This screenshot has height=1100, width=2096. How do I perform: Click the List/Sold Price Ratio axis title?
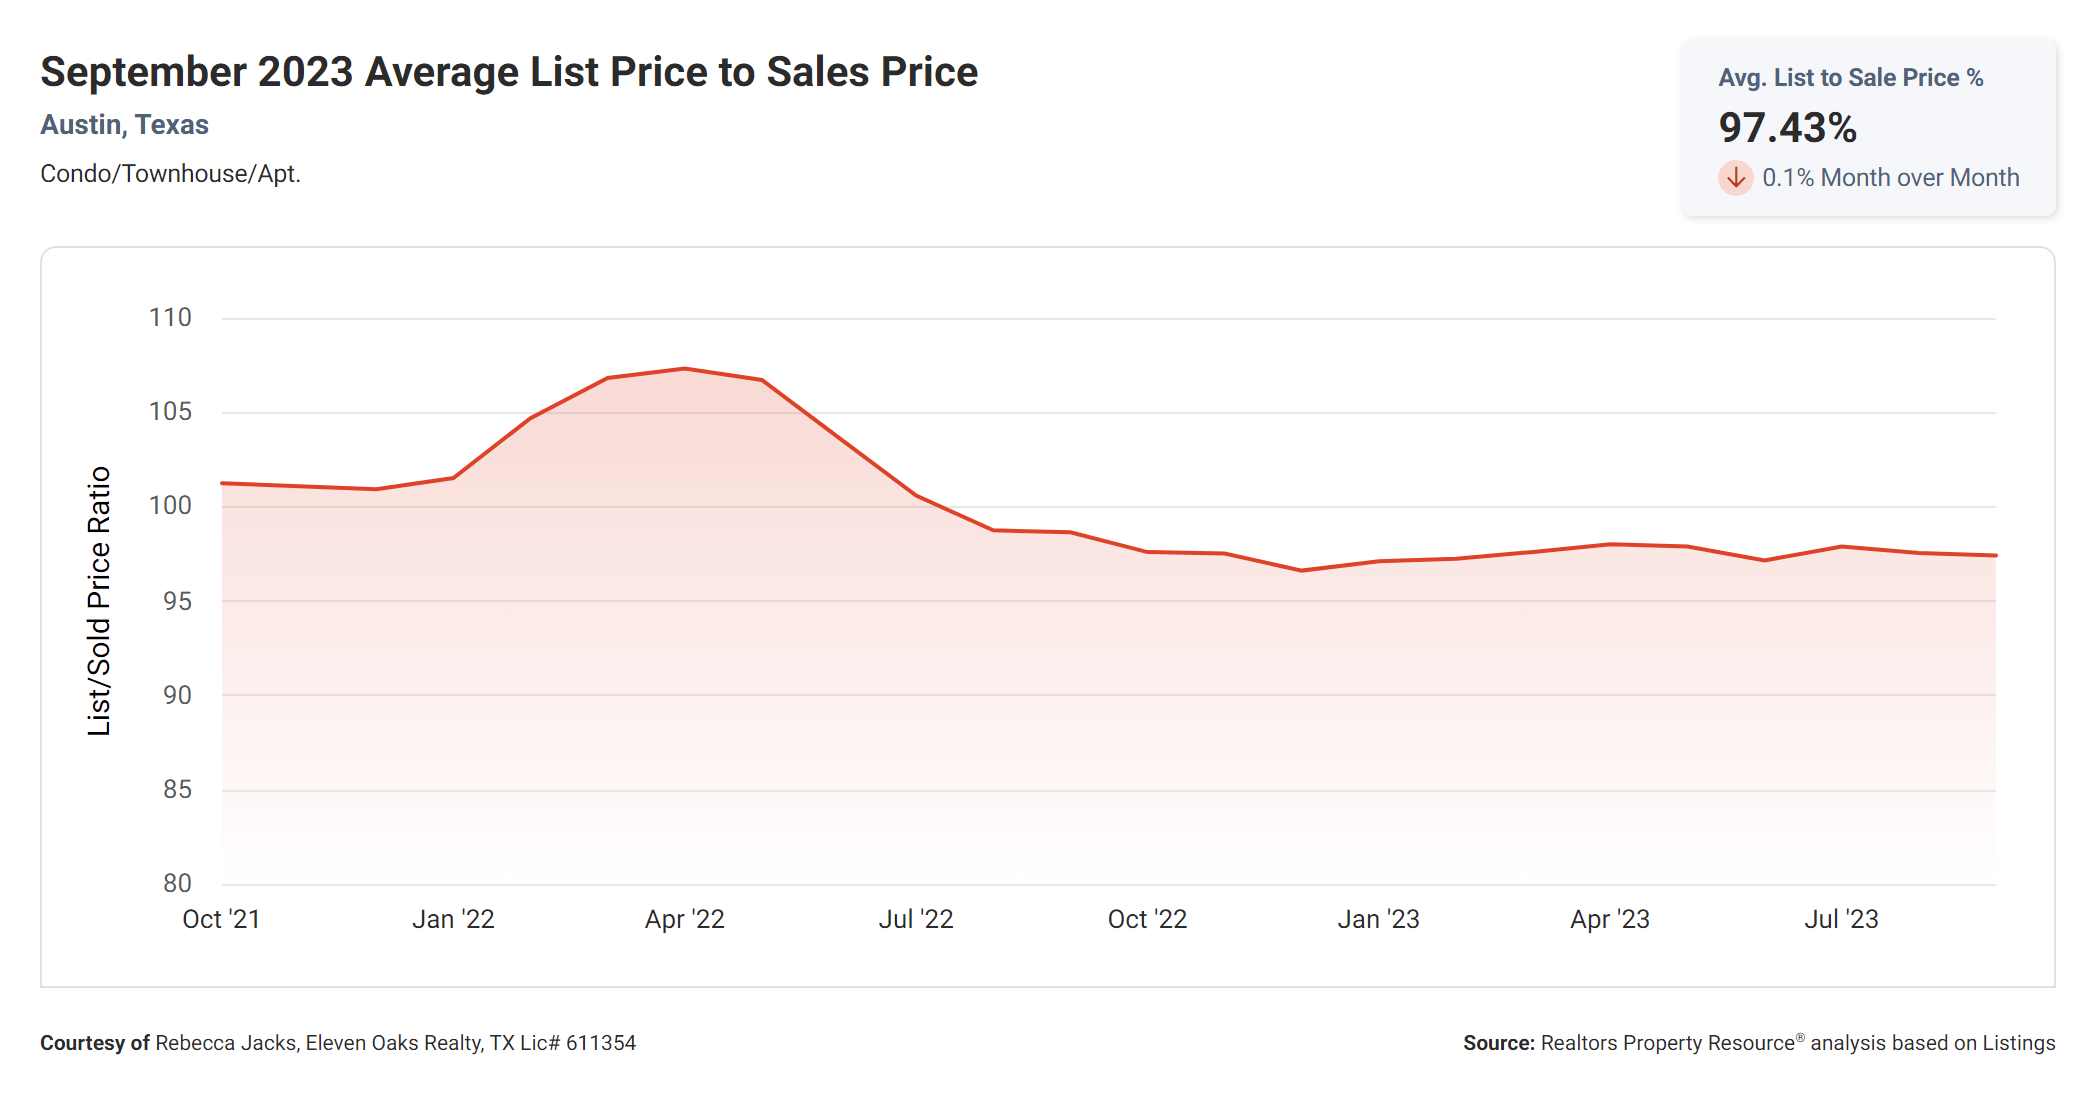coord(99,601)
